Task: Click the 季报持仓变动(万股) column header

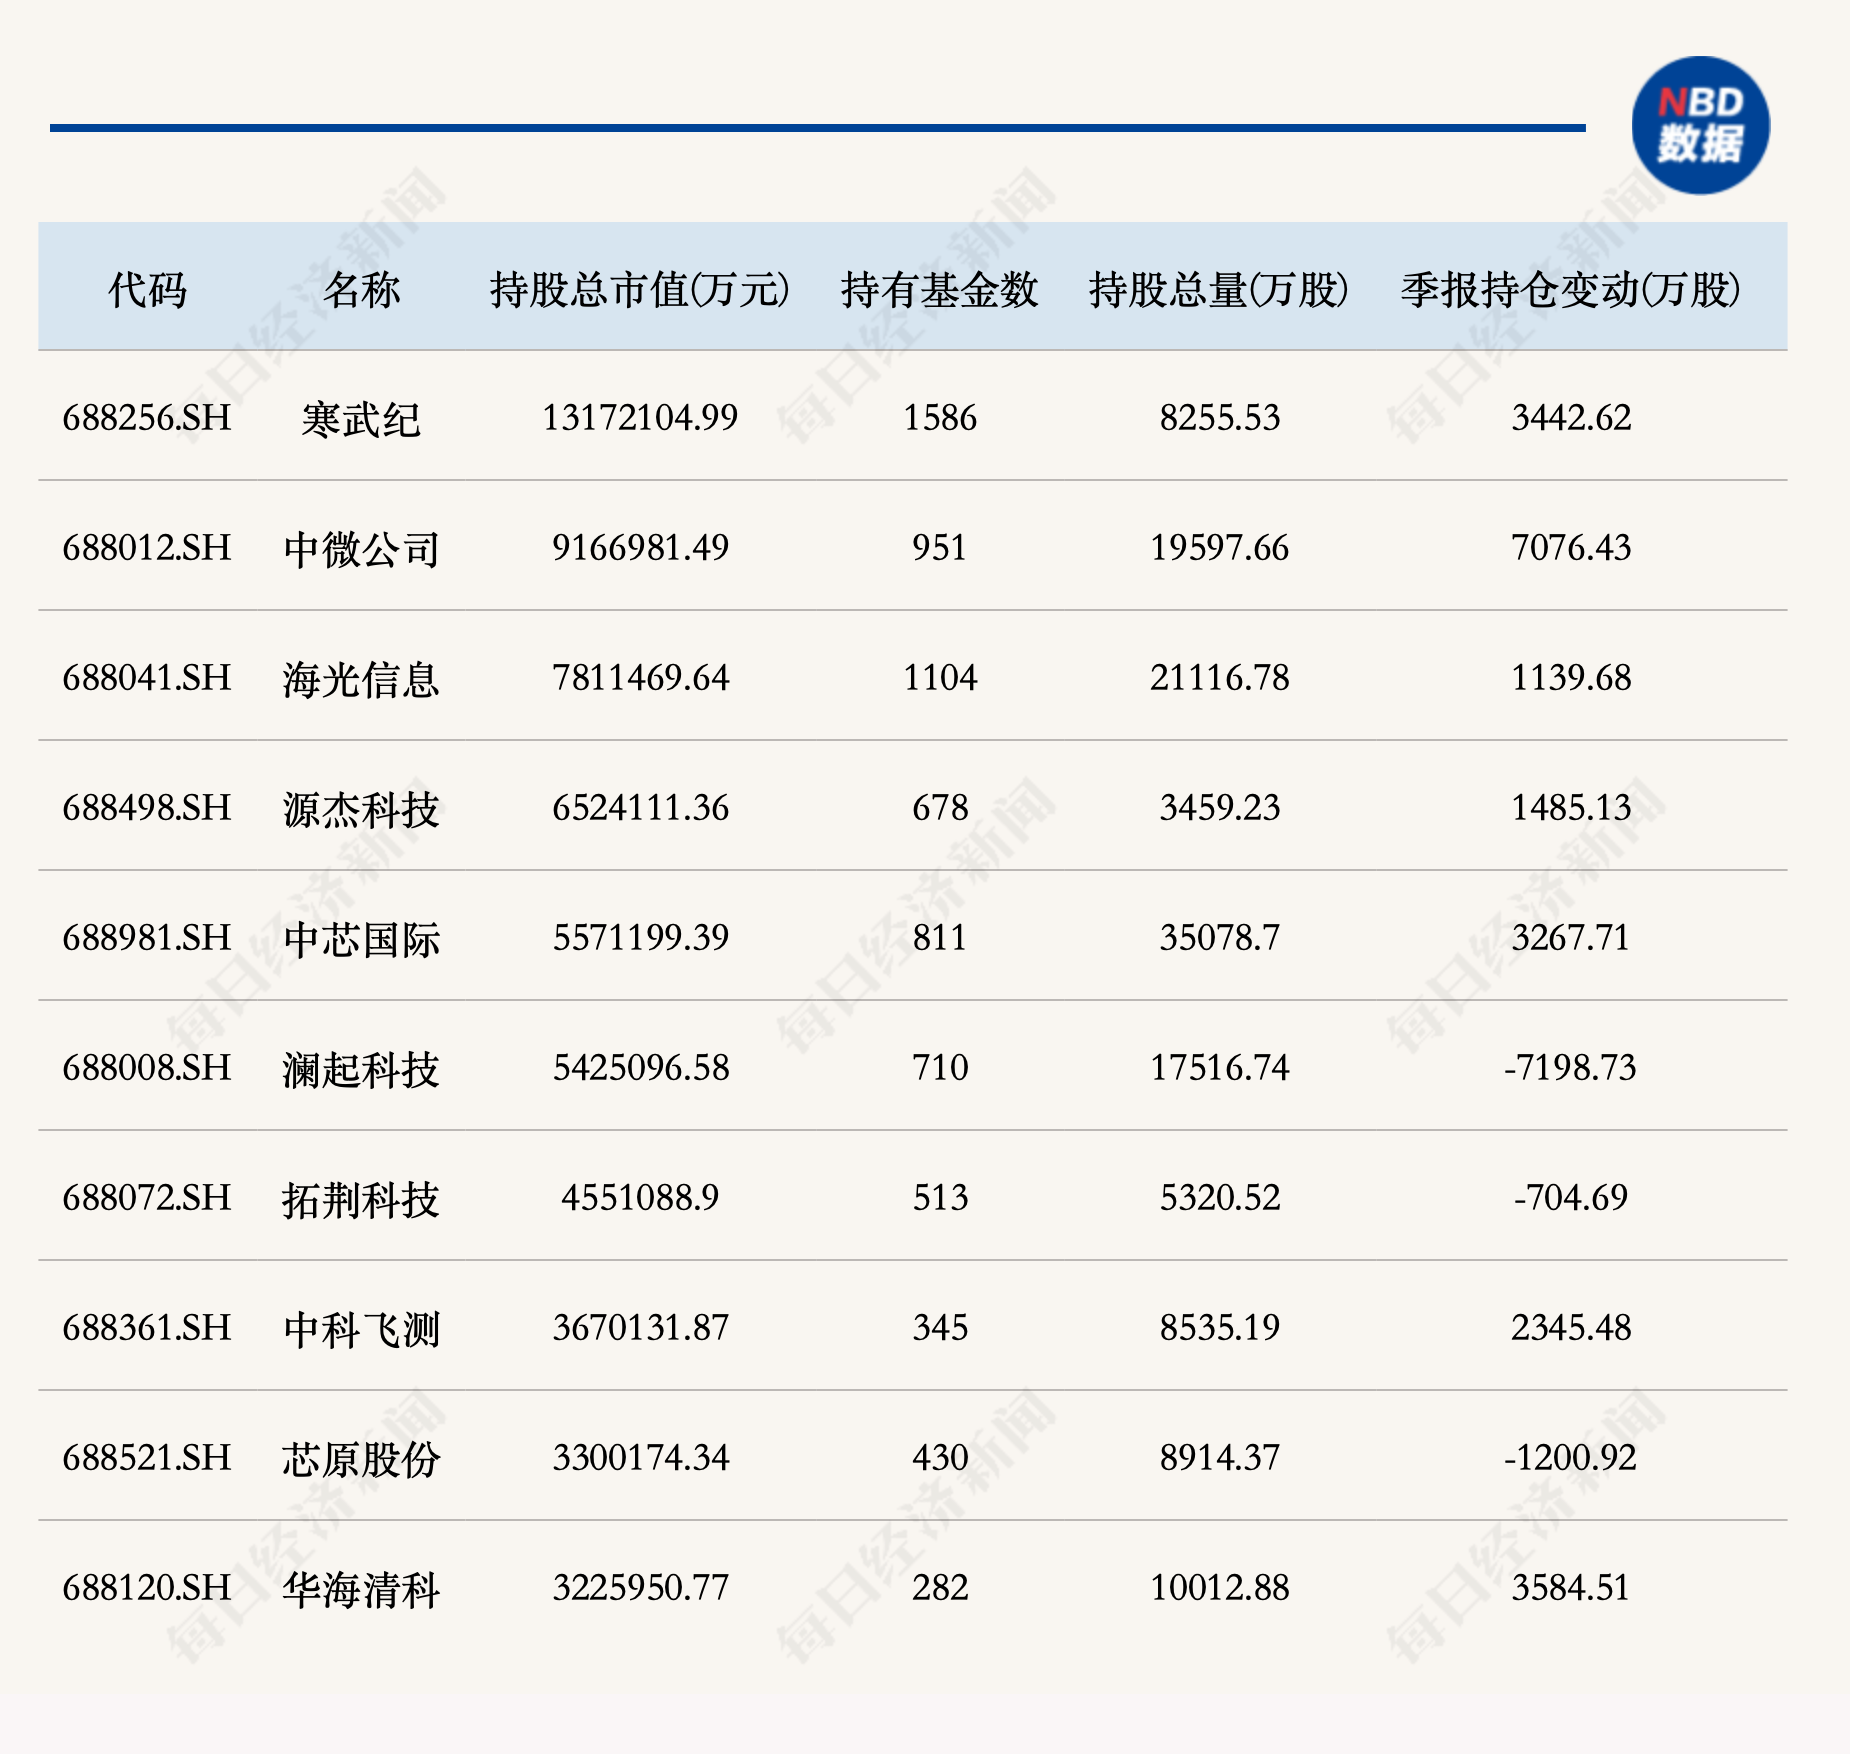Action: pos(1571,290)
